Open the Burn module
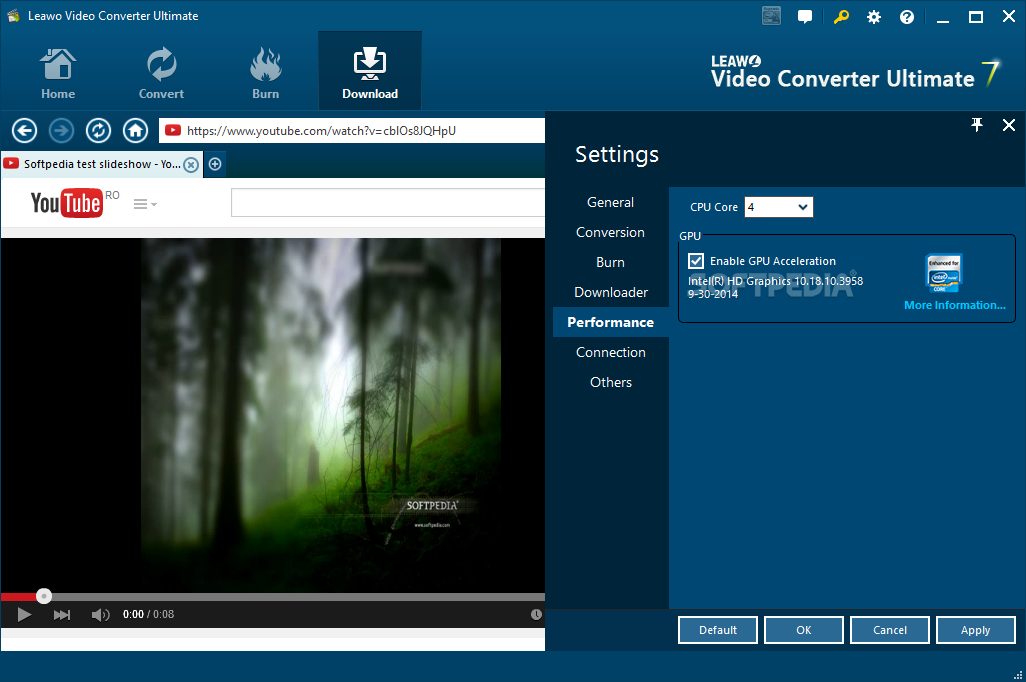1026x682 pixels. coord(266,72)
